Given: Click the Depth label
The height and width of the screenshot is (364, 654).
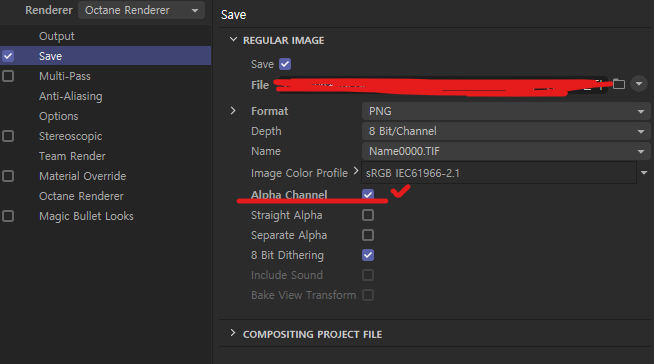Looking at the screenshot, I should tap(266, 131).
